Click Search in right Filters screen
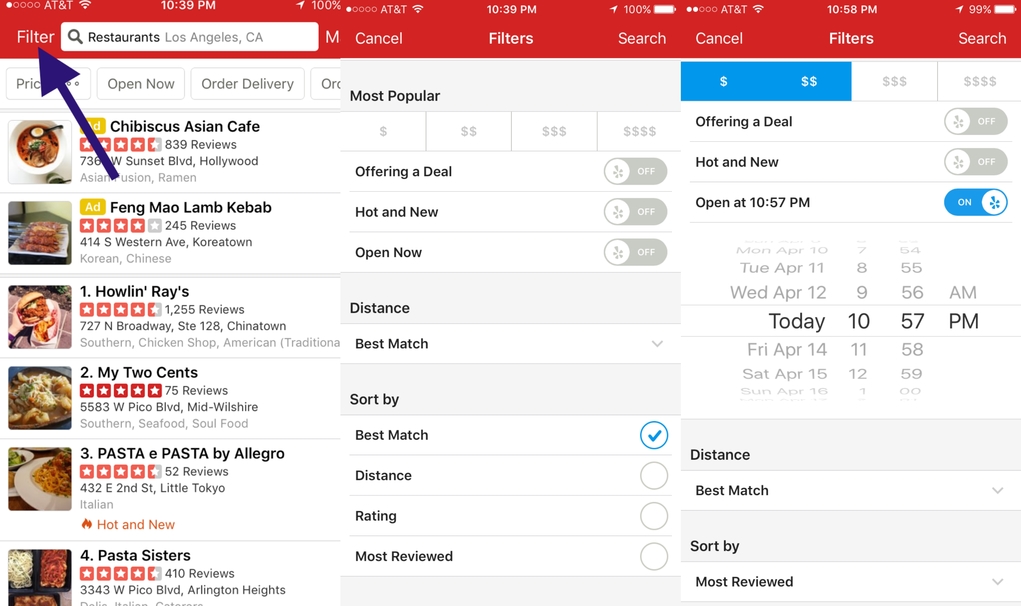1021x606 pixels. click(982, 38)
